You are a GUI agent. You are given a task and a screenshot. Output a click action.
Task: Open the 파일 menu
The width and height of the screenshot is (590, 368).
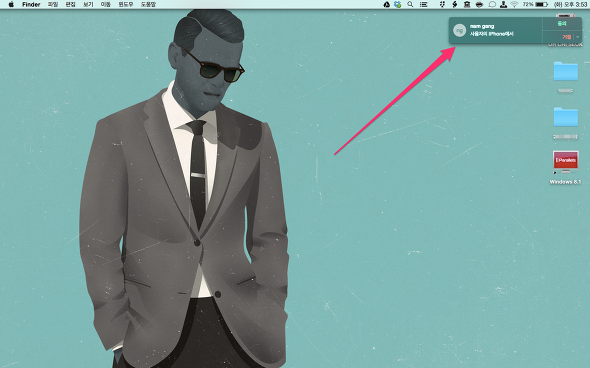53,5
